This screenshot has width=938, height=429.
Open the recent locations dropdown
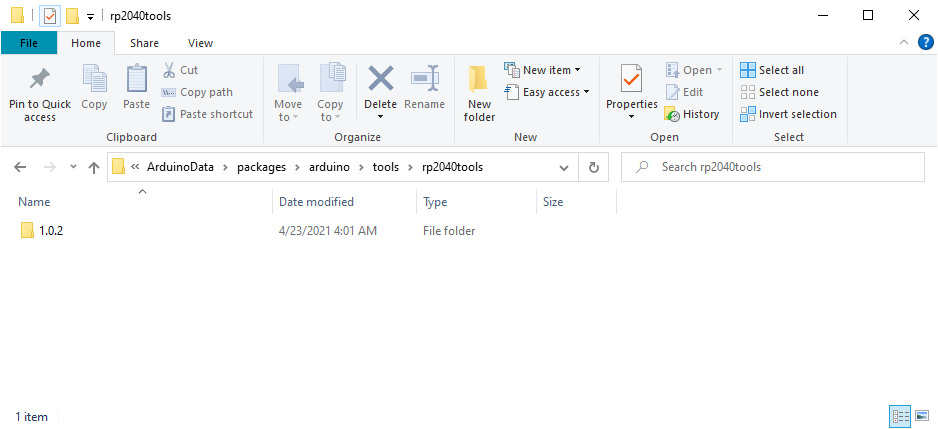(73, 167)
